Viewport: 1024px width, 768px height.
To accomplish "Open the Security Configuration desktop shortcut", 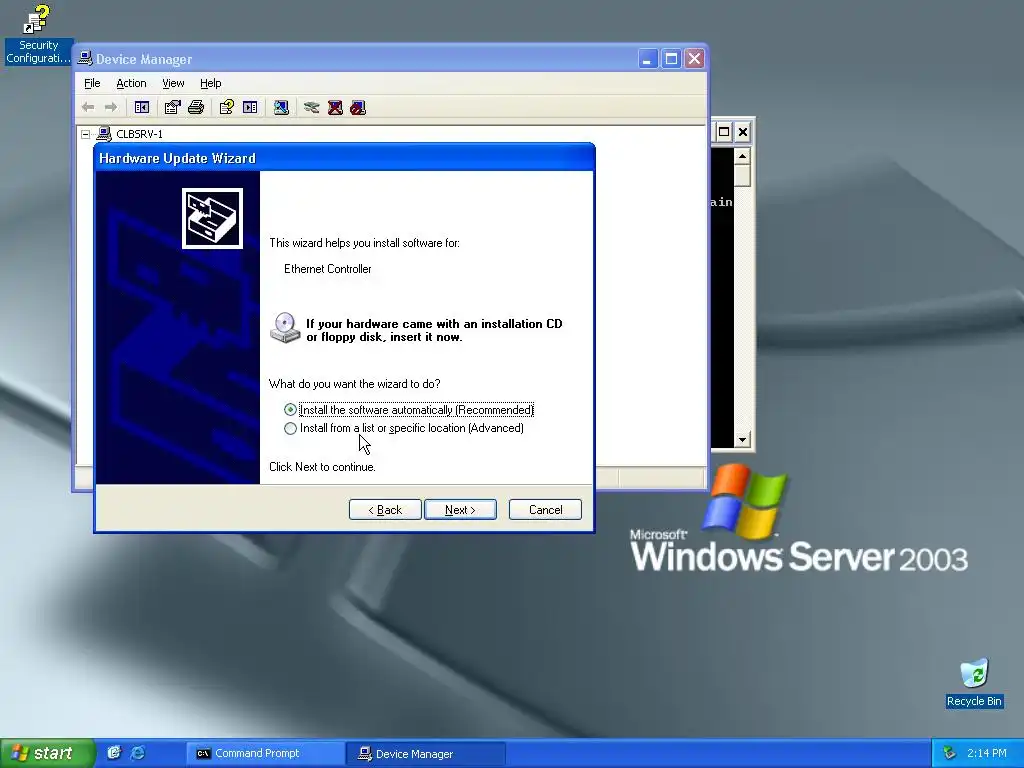I will pos(38,34).
